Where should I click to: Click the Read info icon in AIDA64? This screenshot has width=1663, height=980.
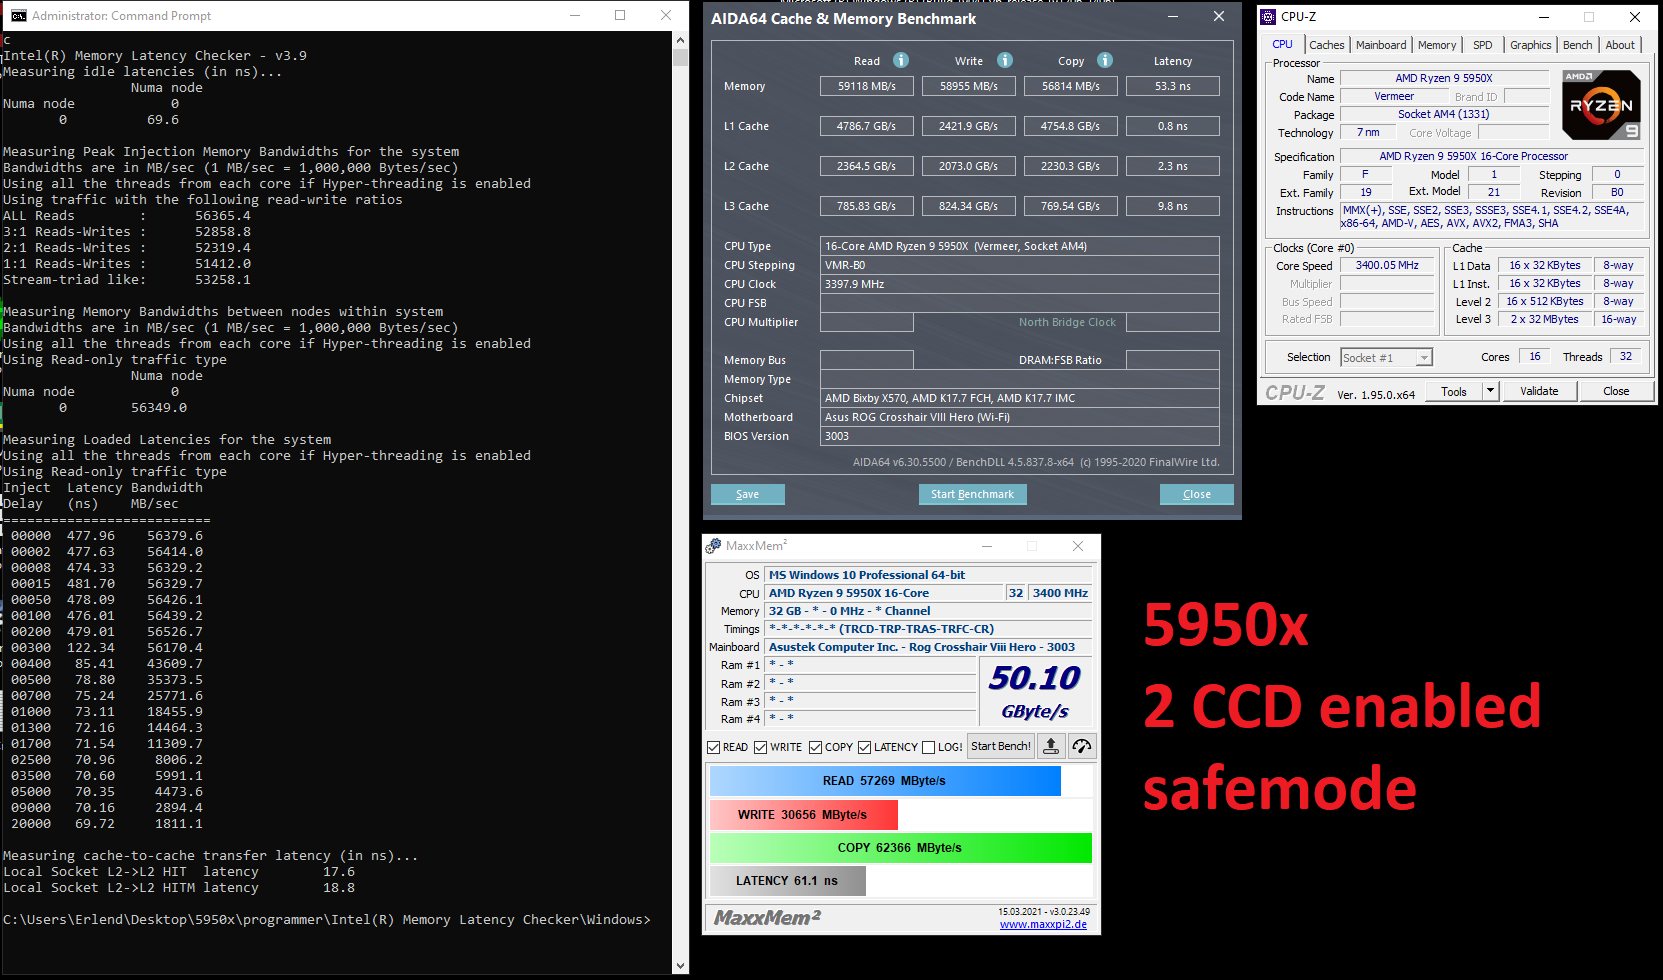point(901,60)
